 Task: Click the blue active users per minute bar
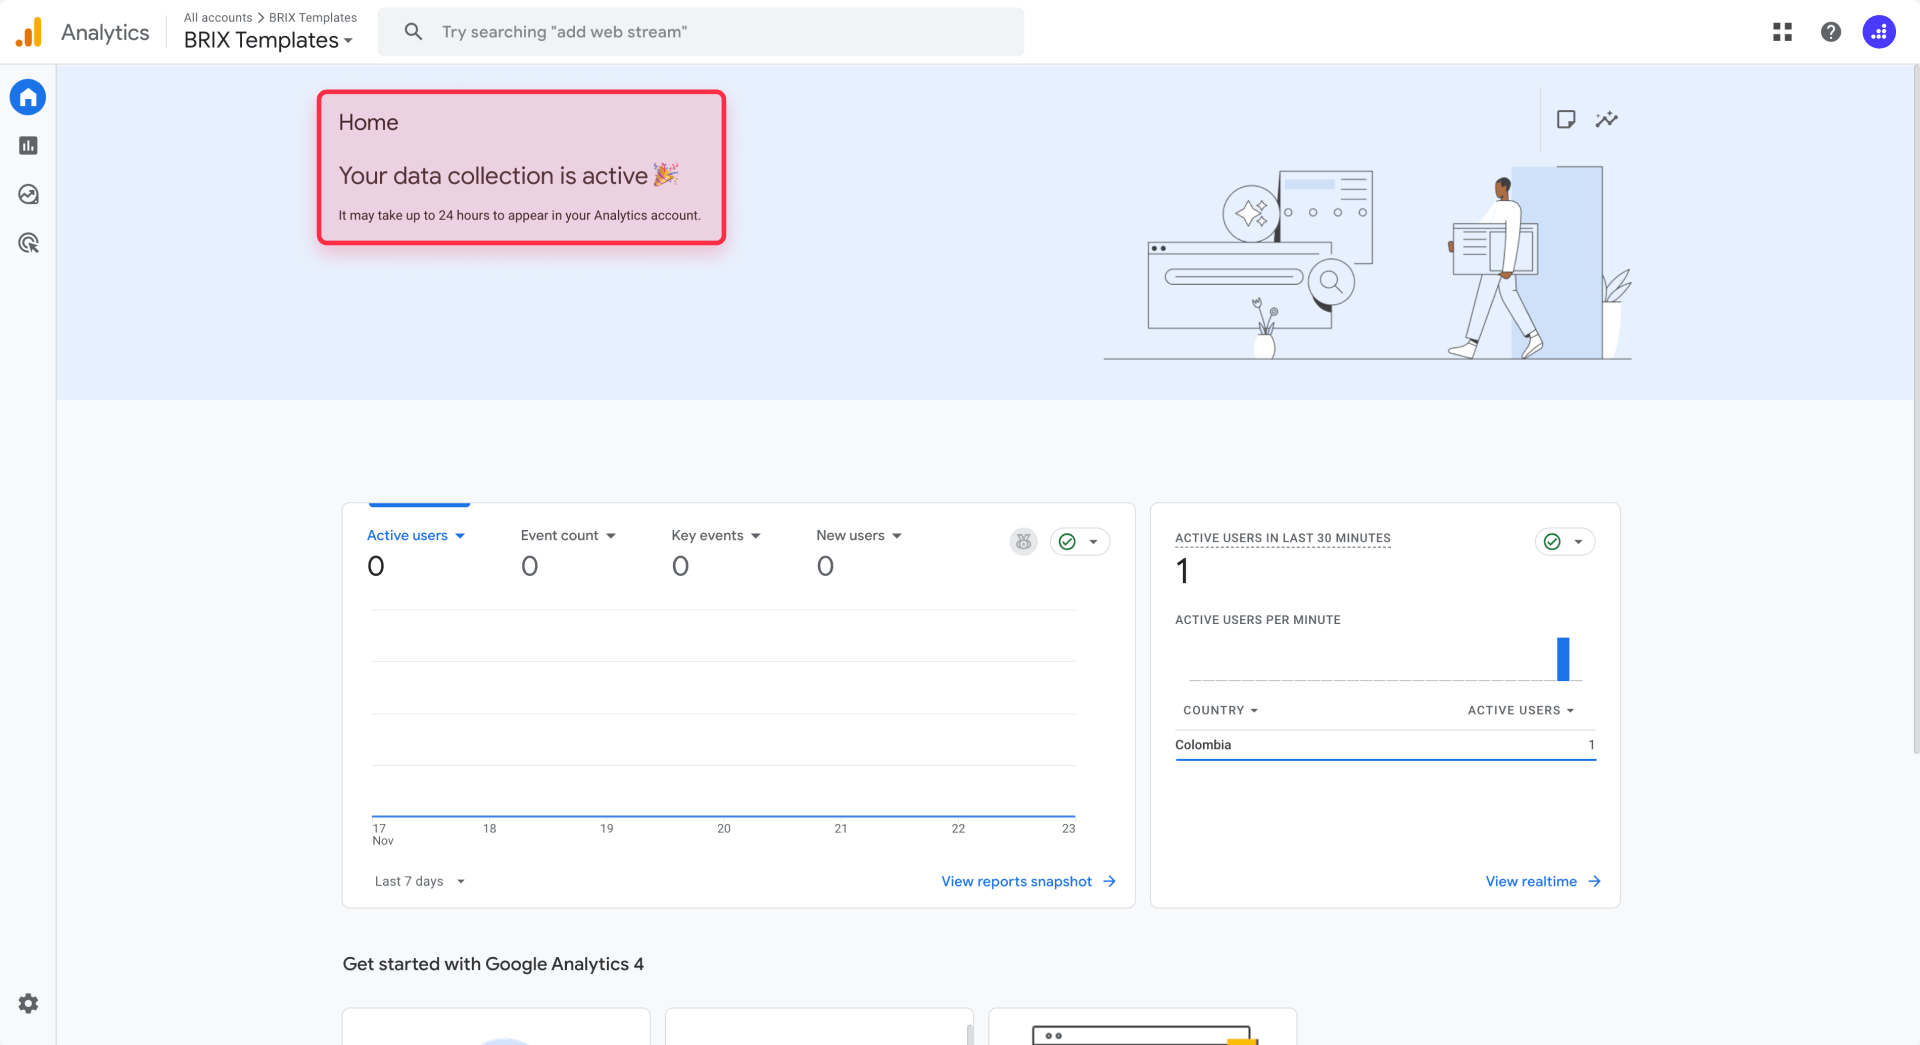[x=1563, y=659]
